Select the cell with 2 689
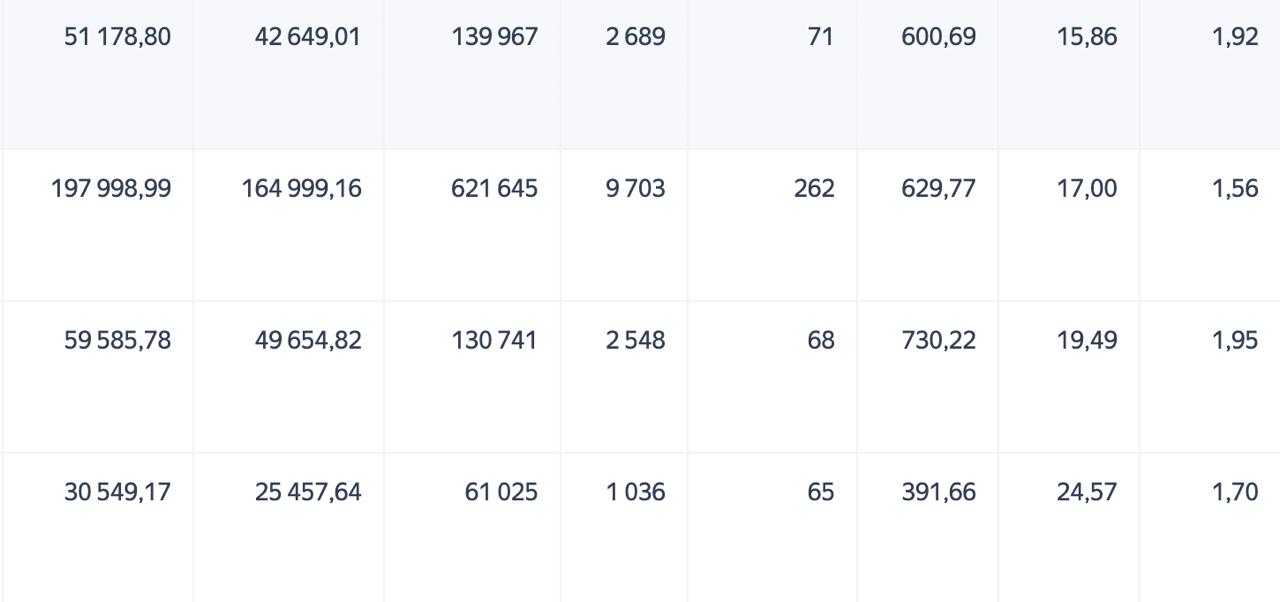The image size is (1280, 602). (x=635, y=37)
